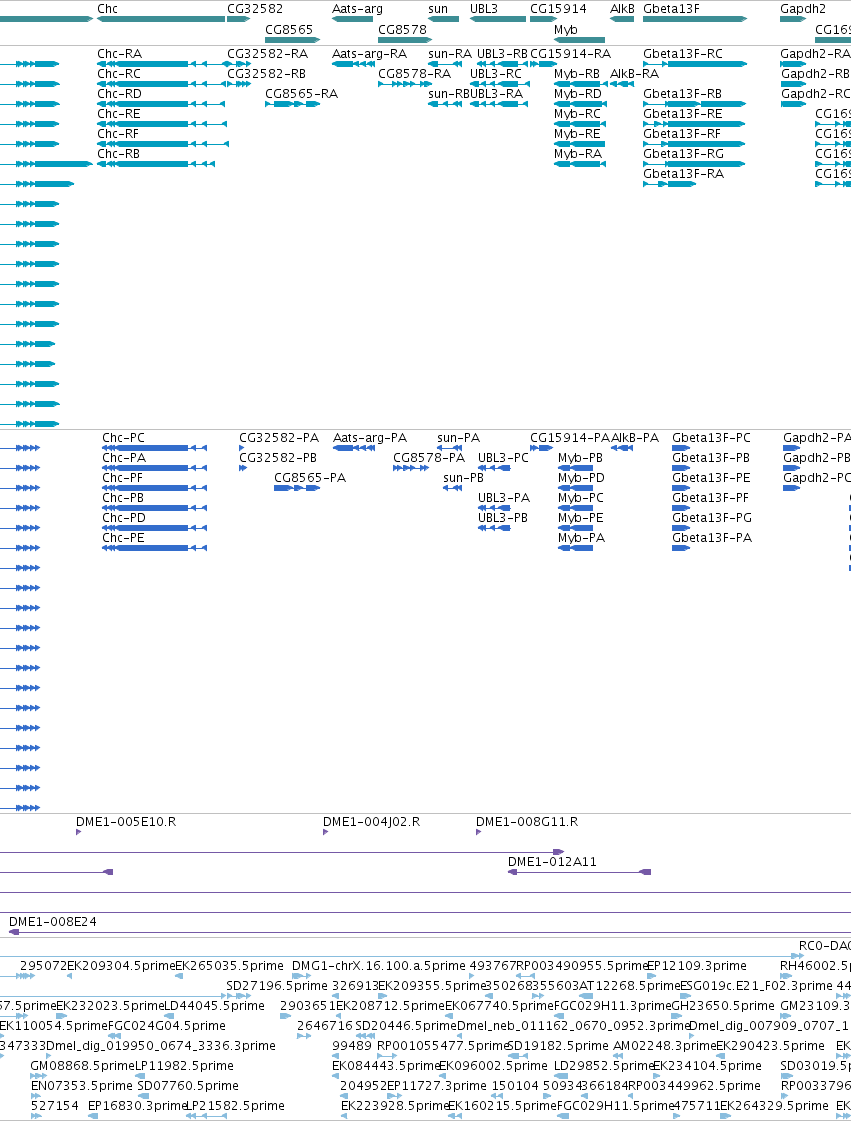Select transcript Chc-RD
This screenshot has width=851, height=1121.
pyautogui.click(x=119, y=94)
